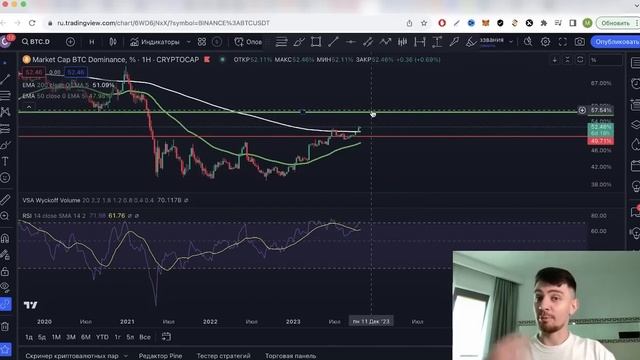Toggle magnet mode in left toolbar
The width and height of the screenshot is (640, 360).
[x=5, y=238]
